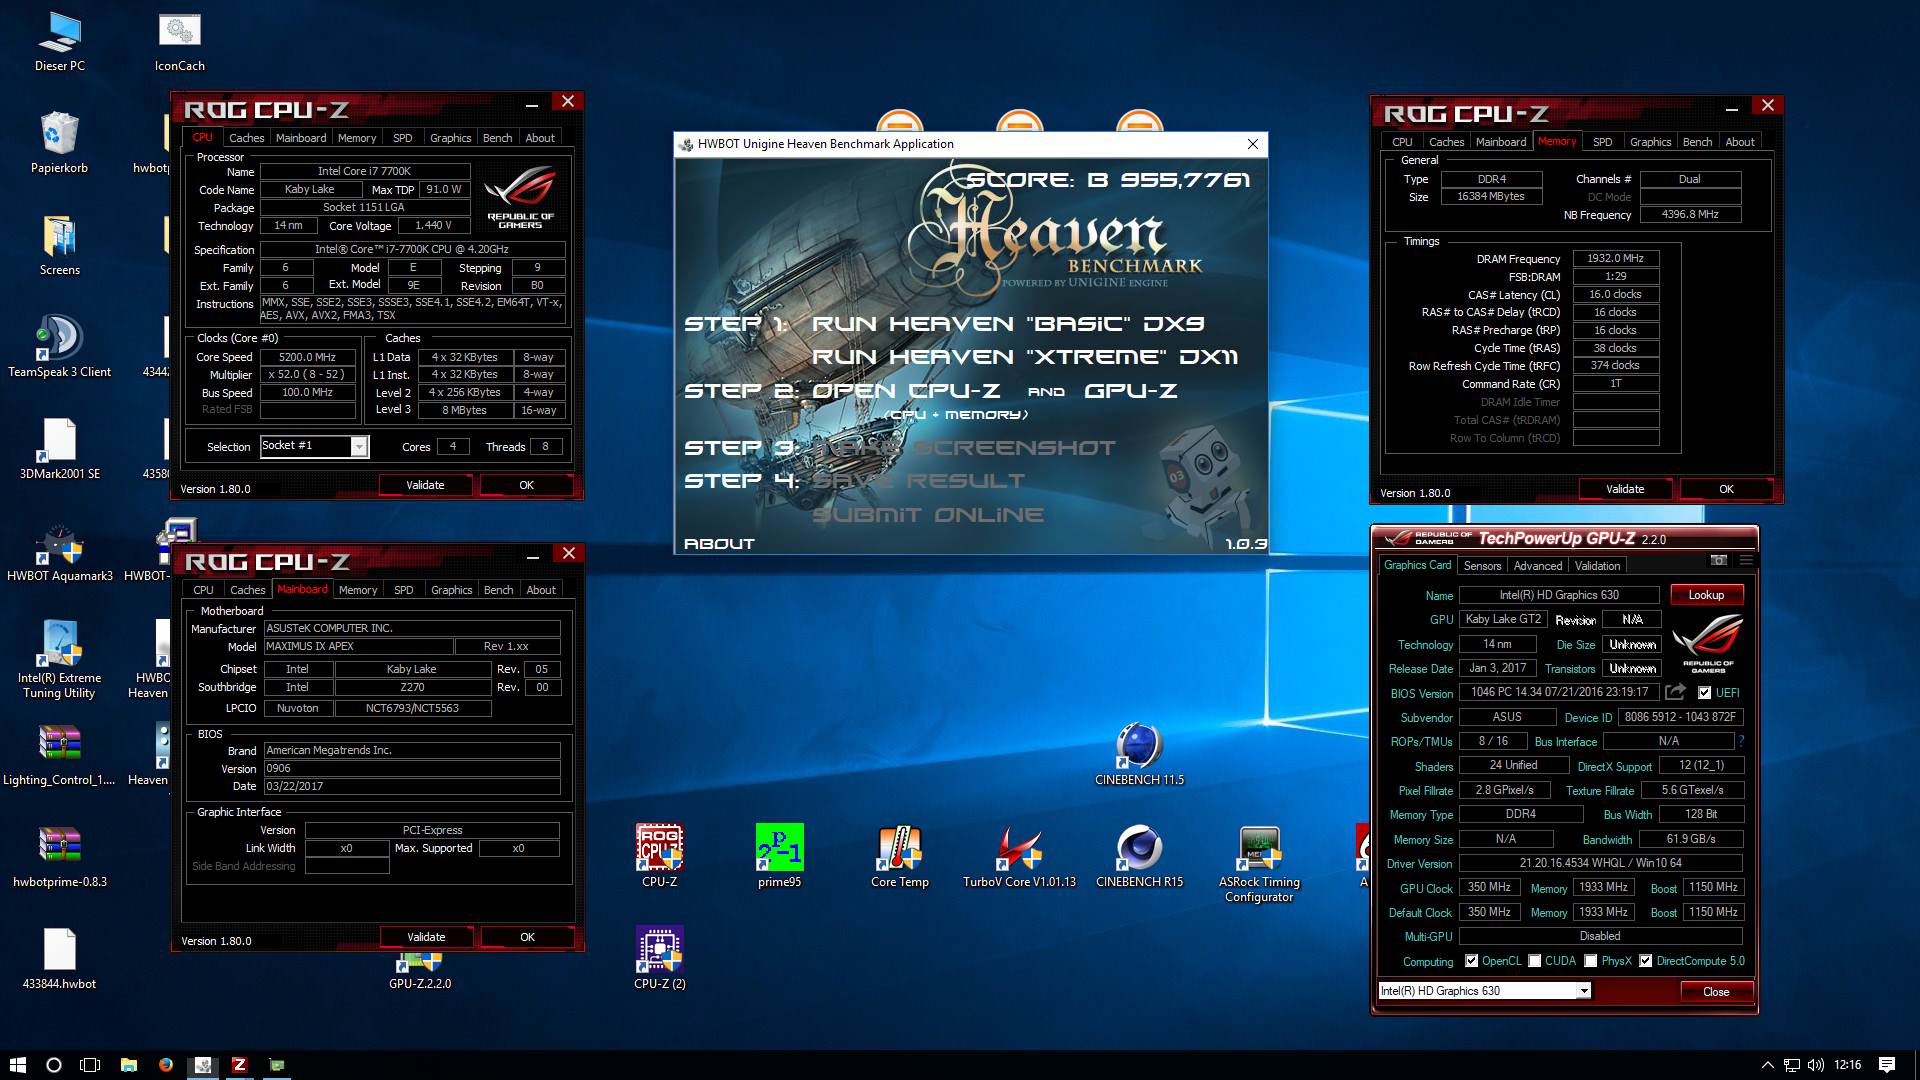Open the Papierkorb recycle bin icon
1920x1080 pixels.
(x=60, y=143)
